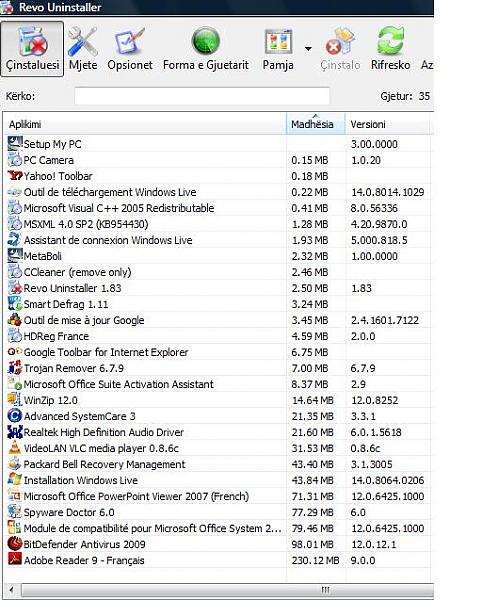Select the Installation Windows Live icon
The image size is (482, 600).
click(x=15, y=480)
